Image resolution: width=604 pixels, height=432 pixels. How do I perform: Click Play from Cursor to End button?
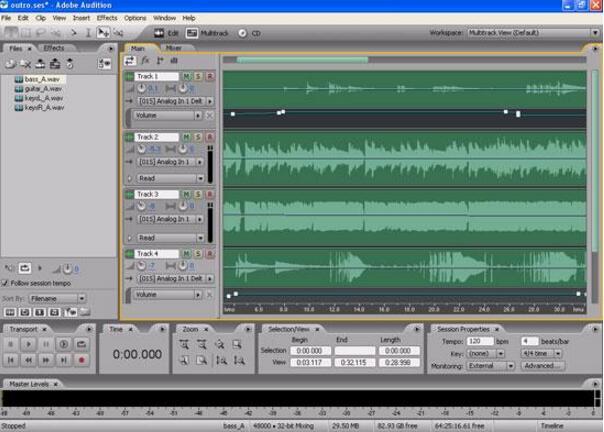64,344
